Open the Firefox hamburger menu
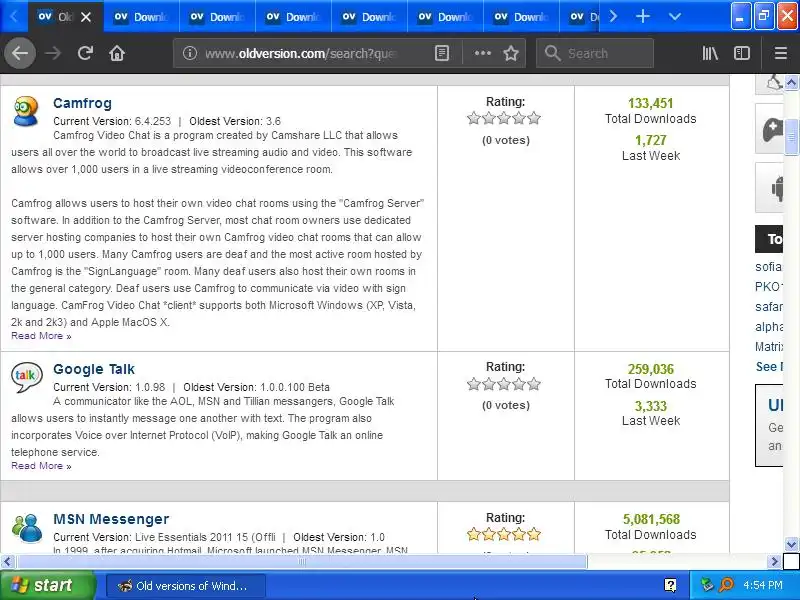This screenshot has height=600, width=800. [781, 53]
